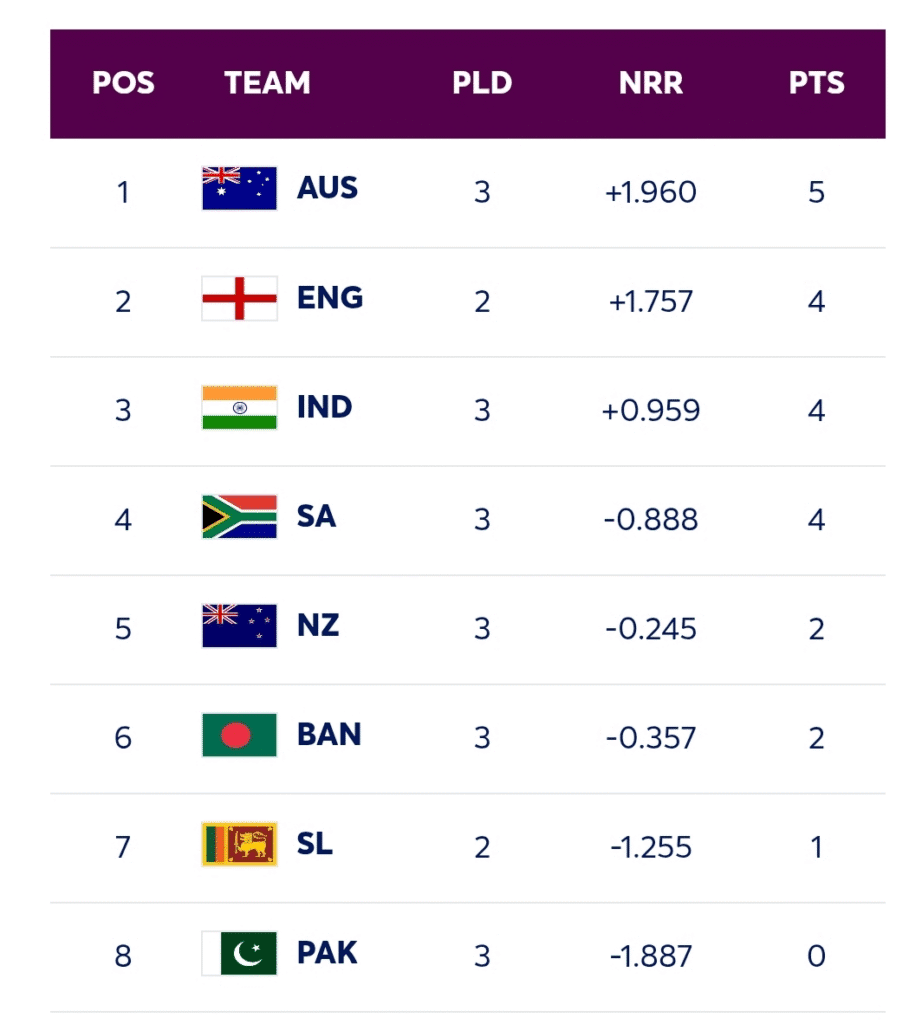
Task: Select the New Zealand flag icon
Action: point(239,627)
